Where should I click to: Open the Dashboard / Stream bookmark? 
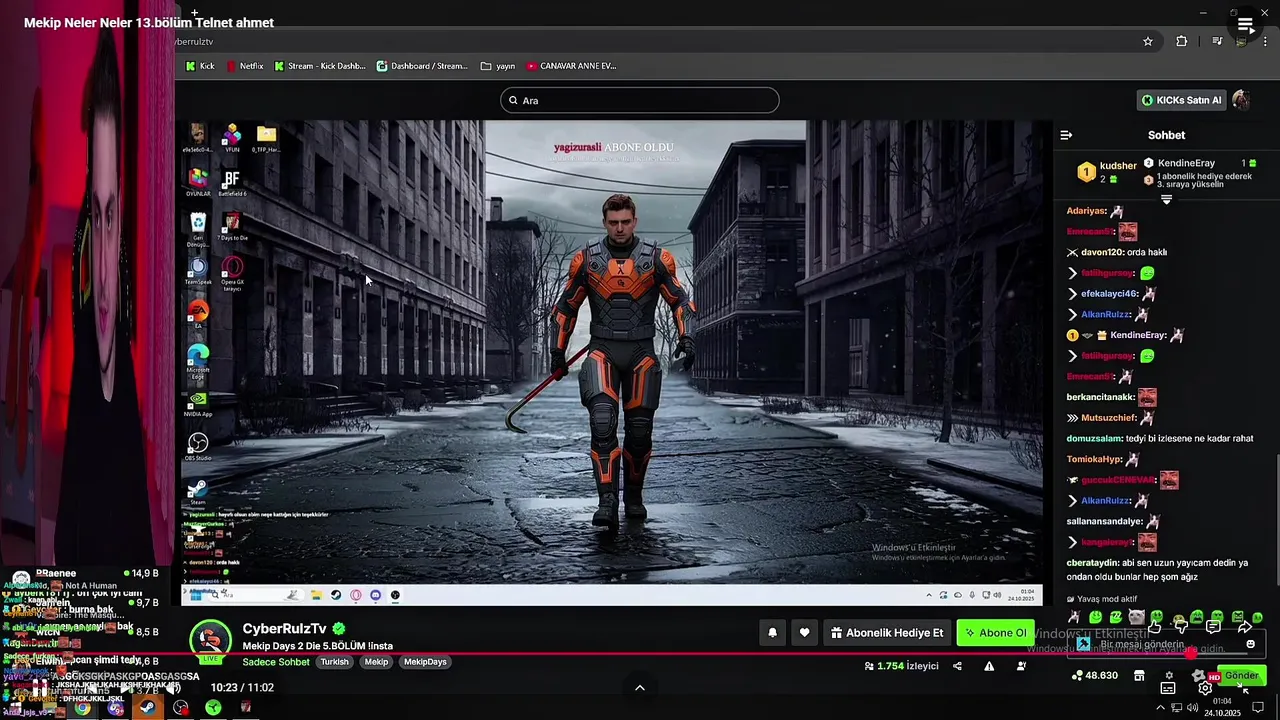[422, 66]
